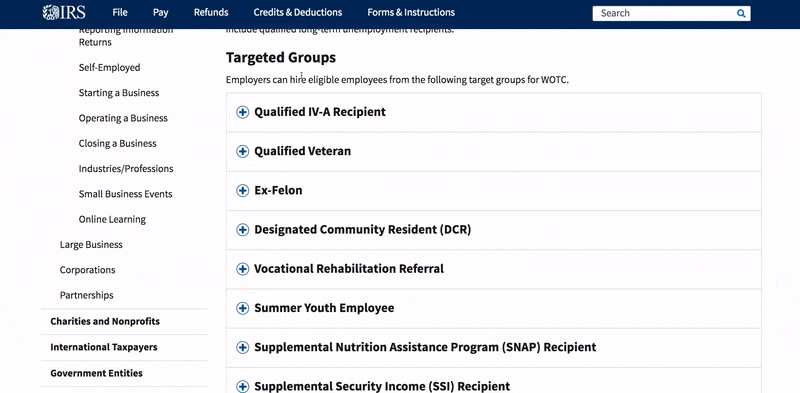Click plus icon next to Vocational Rehabilitation Referral
This screenshot has width=800, height=393.
point(242,269)
